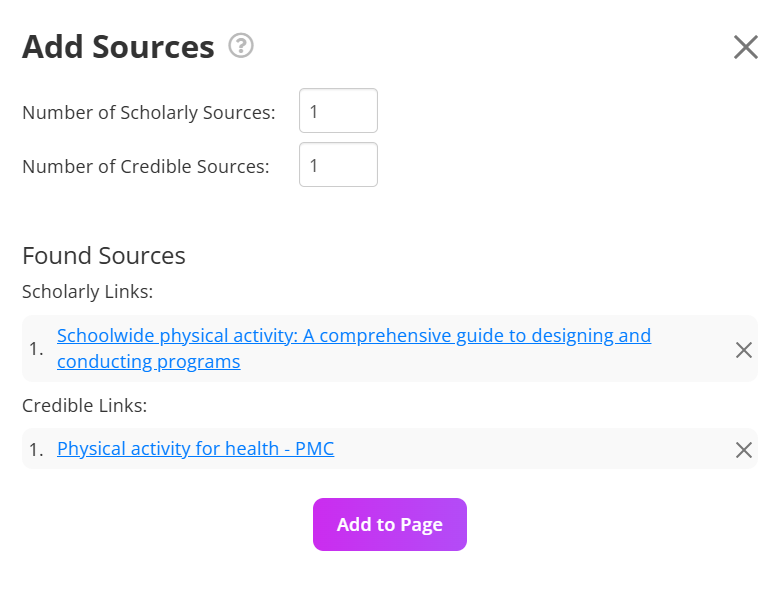Click list number beside the Schoolwide link
Screen dimensions: 782x593
click(36, 349)
